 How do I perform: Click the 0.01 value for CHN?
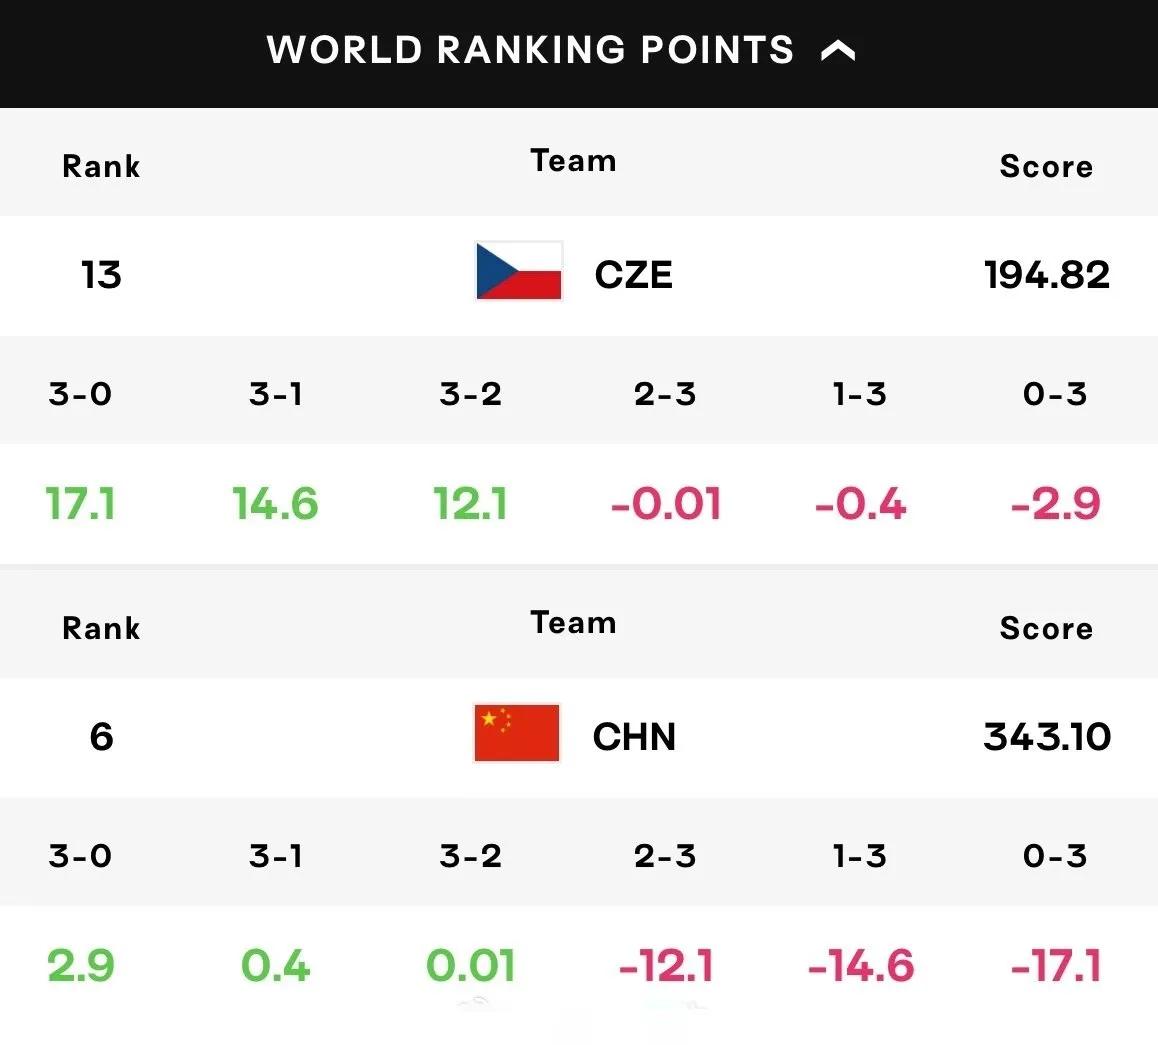tap(470, 965)
